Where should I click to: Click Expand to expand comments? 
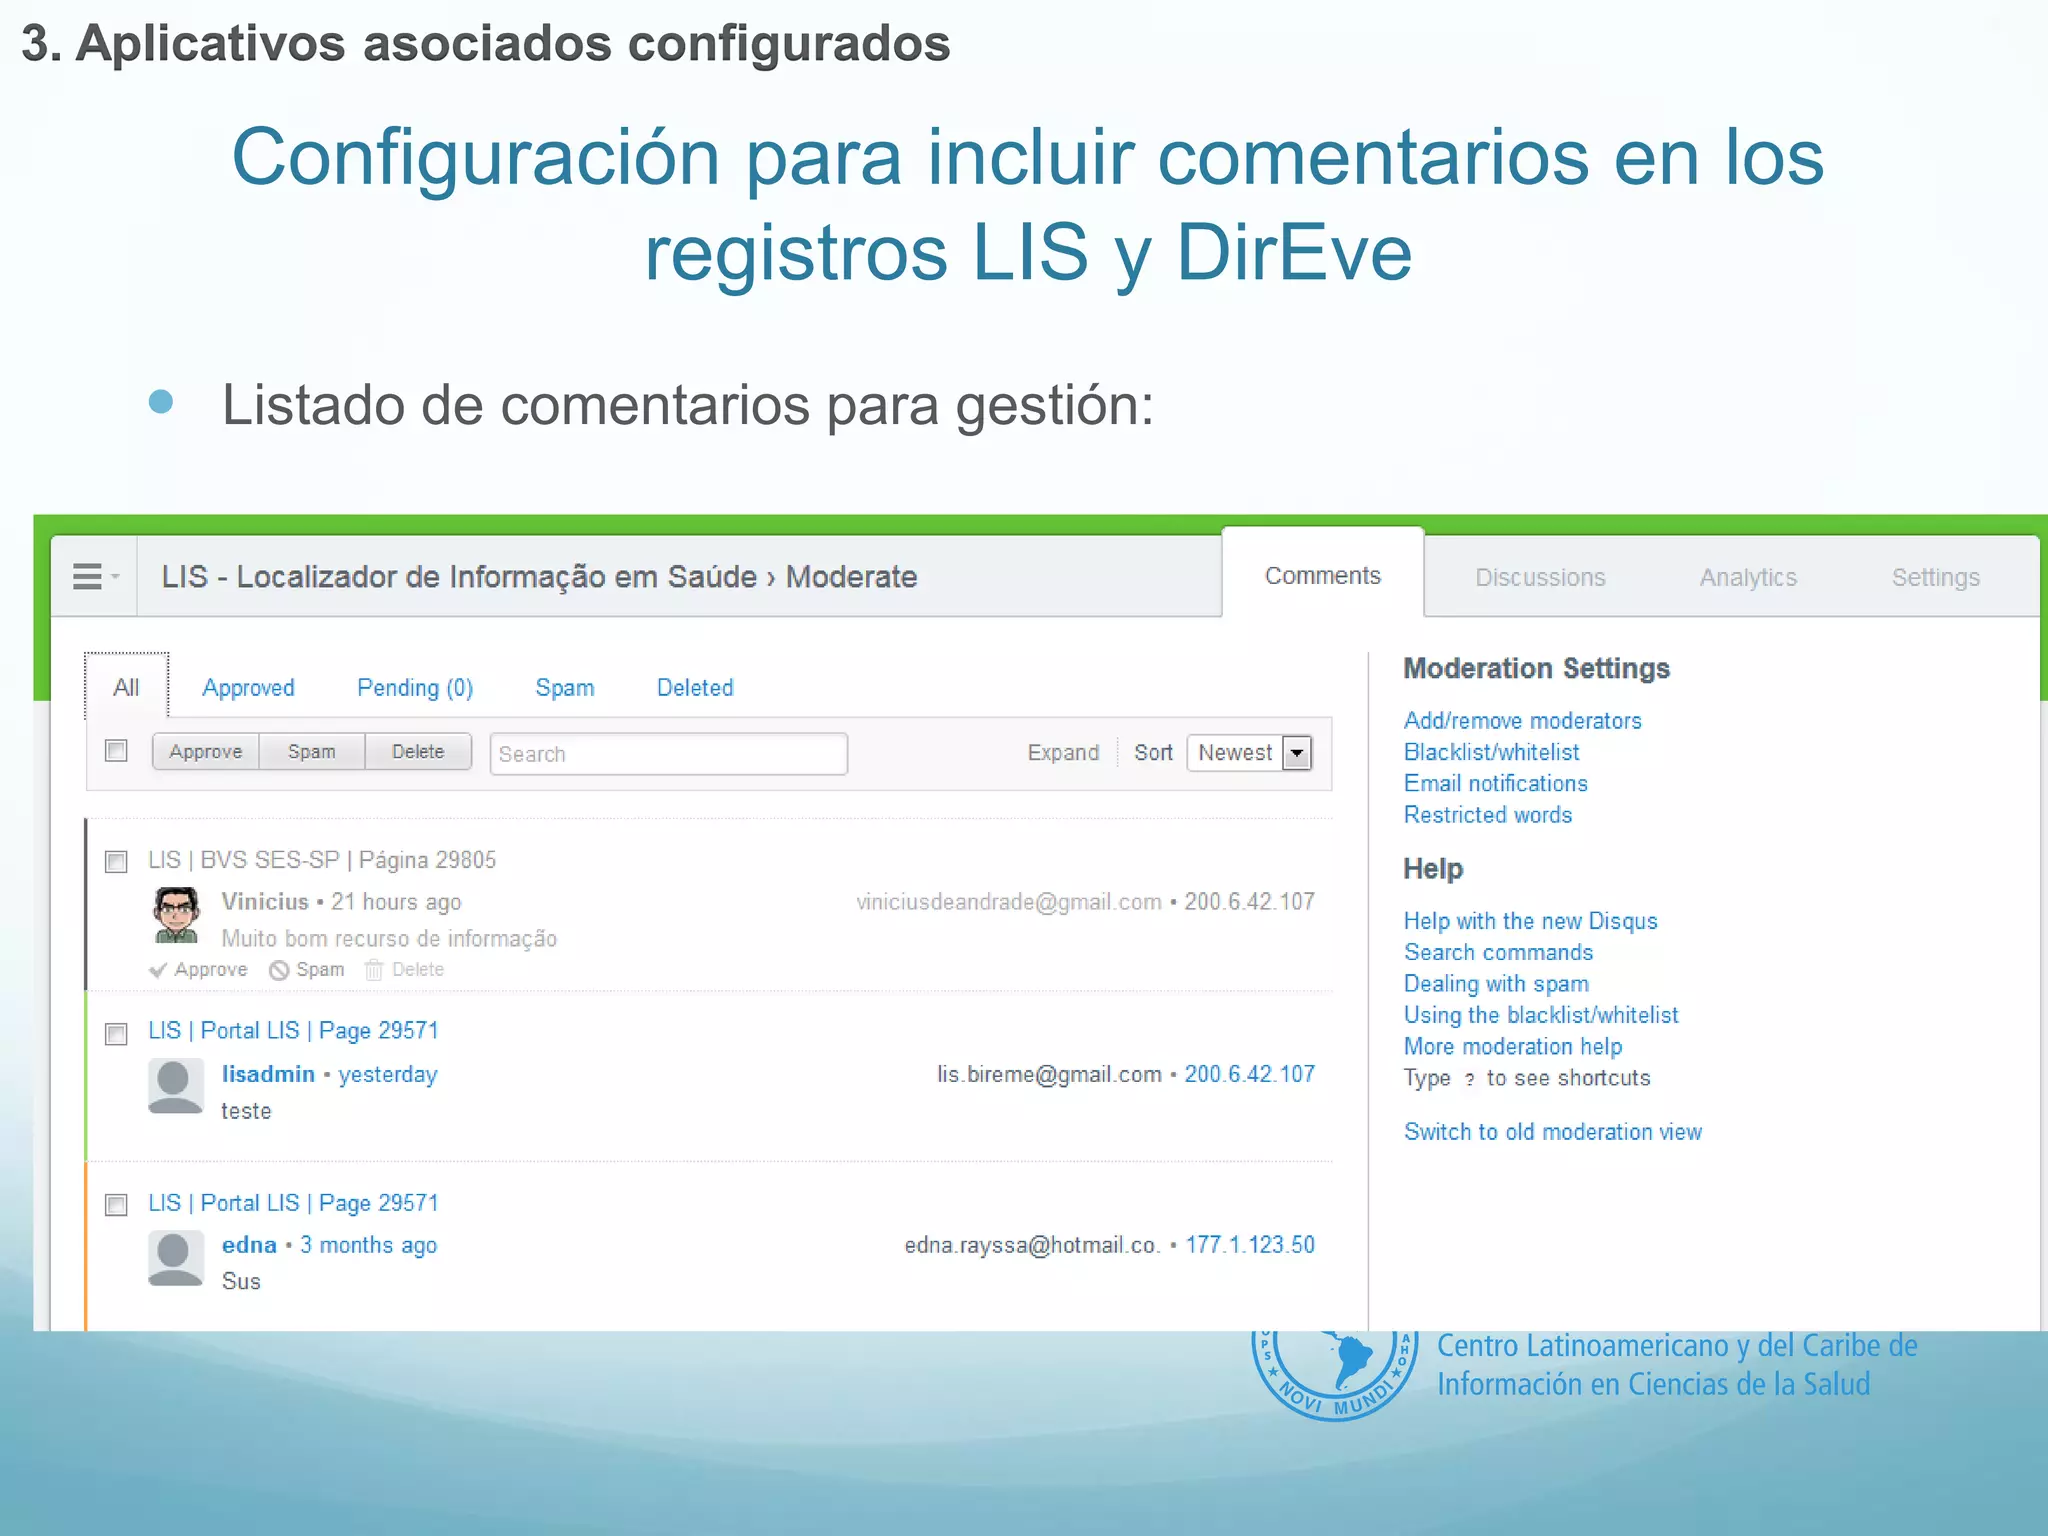pos(1063,753)
